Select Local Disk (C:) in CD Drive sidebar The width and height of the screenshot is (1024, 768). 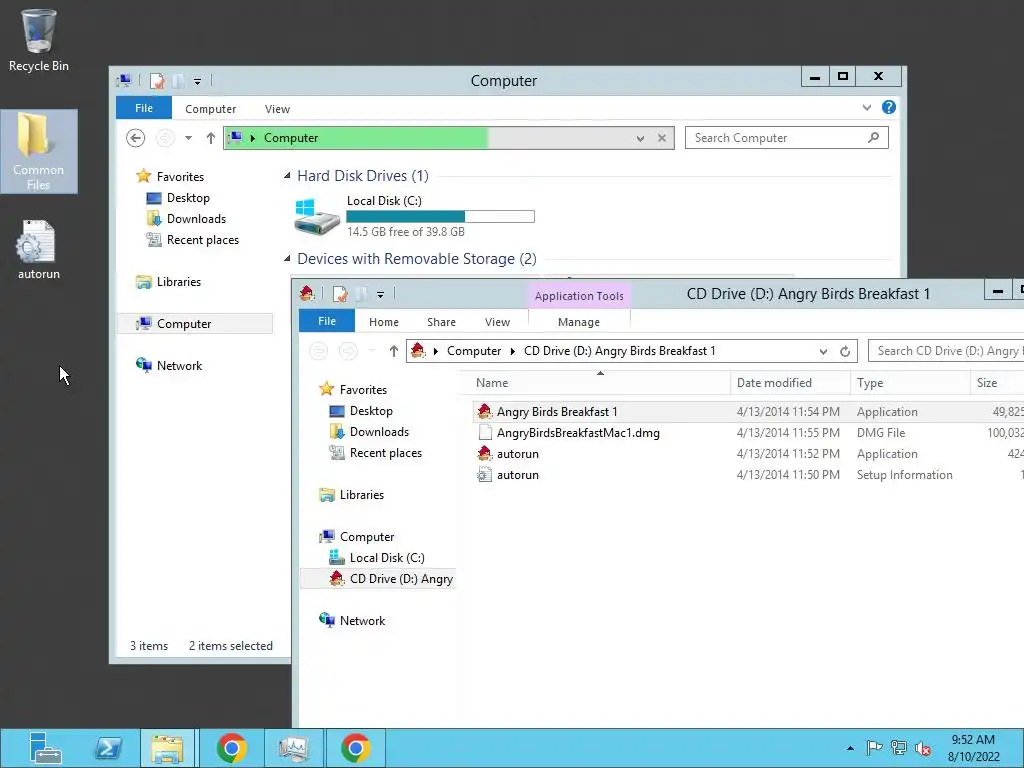[387, 558]
